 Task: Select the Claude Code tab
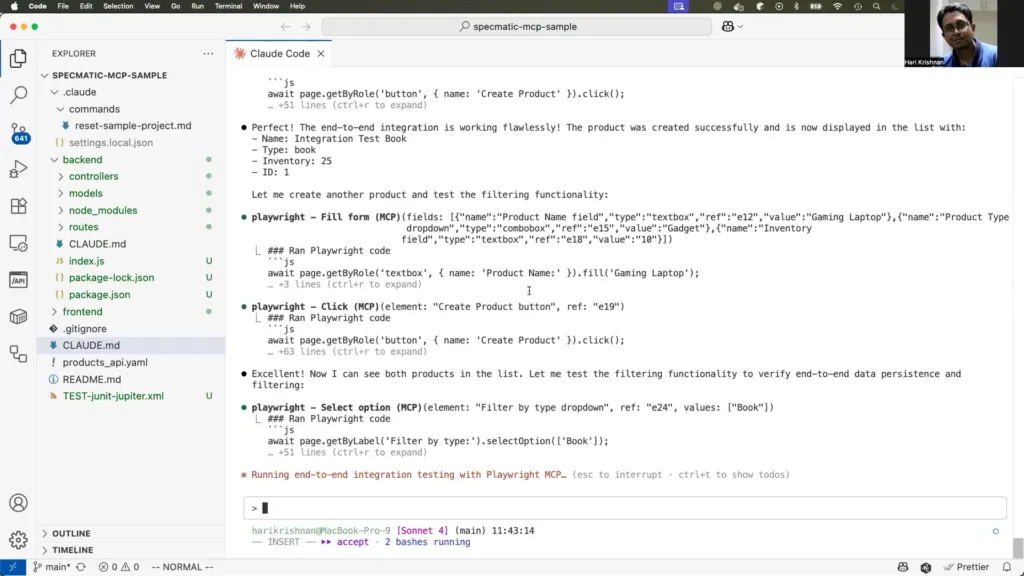(x=270, y=53)
